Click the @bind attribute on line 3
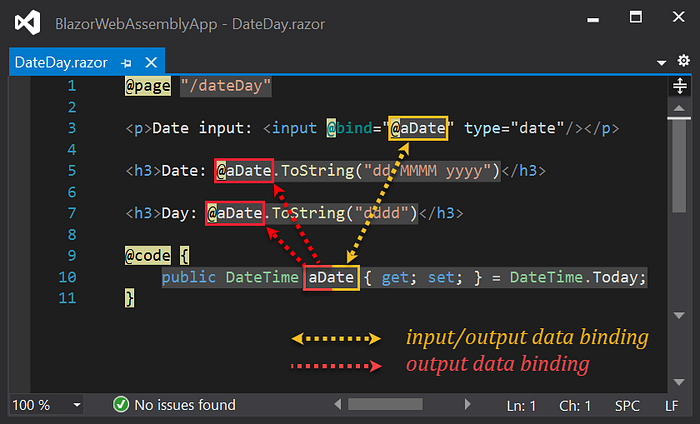700x424 pixels. [349, 128]
